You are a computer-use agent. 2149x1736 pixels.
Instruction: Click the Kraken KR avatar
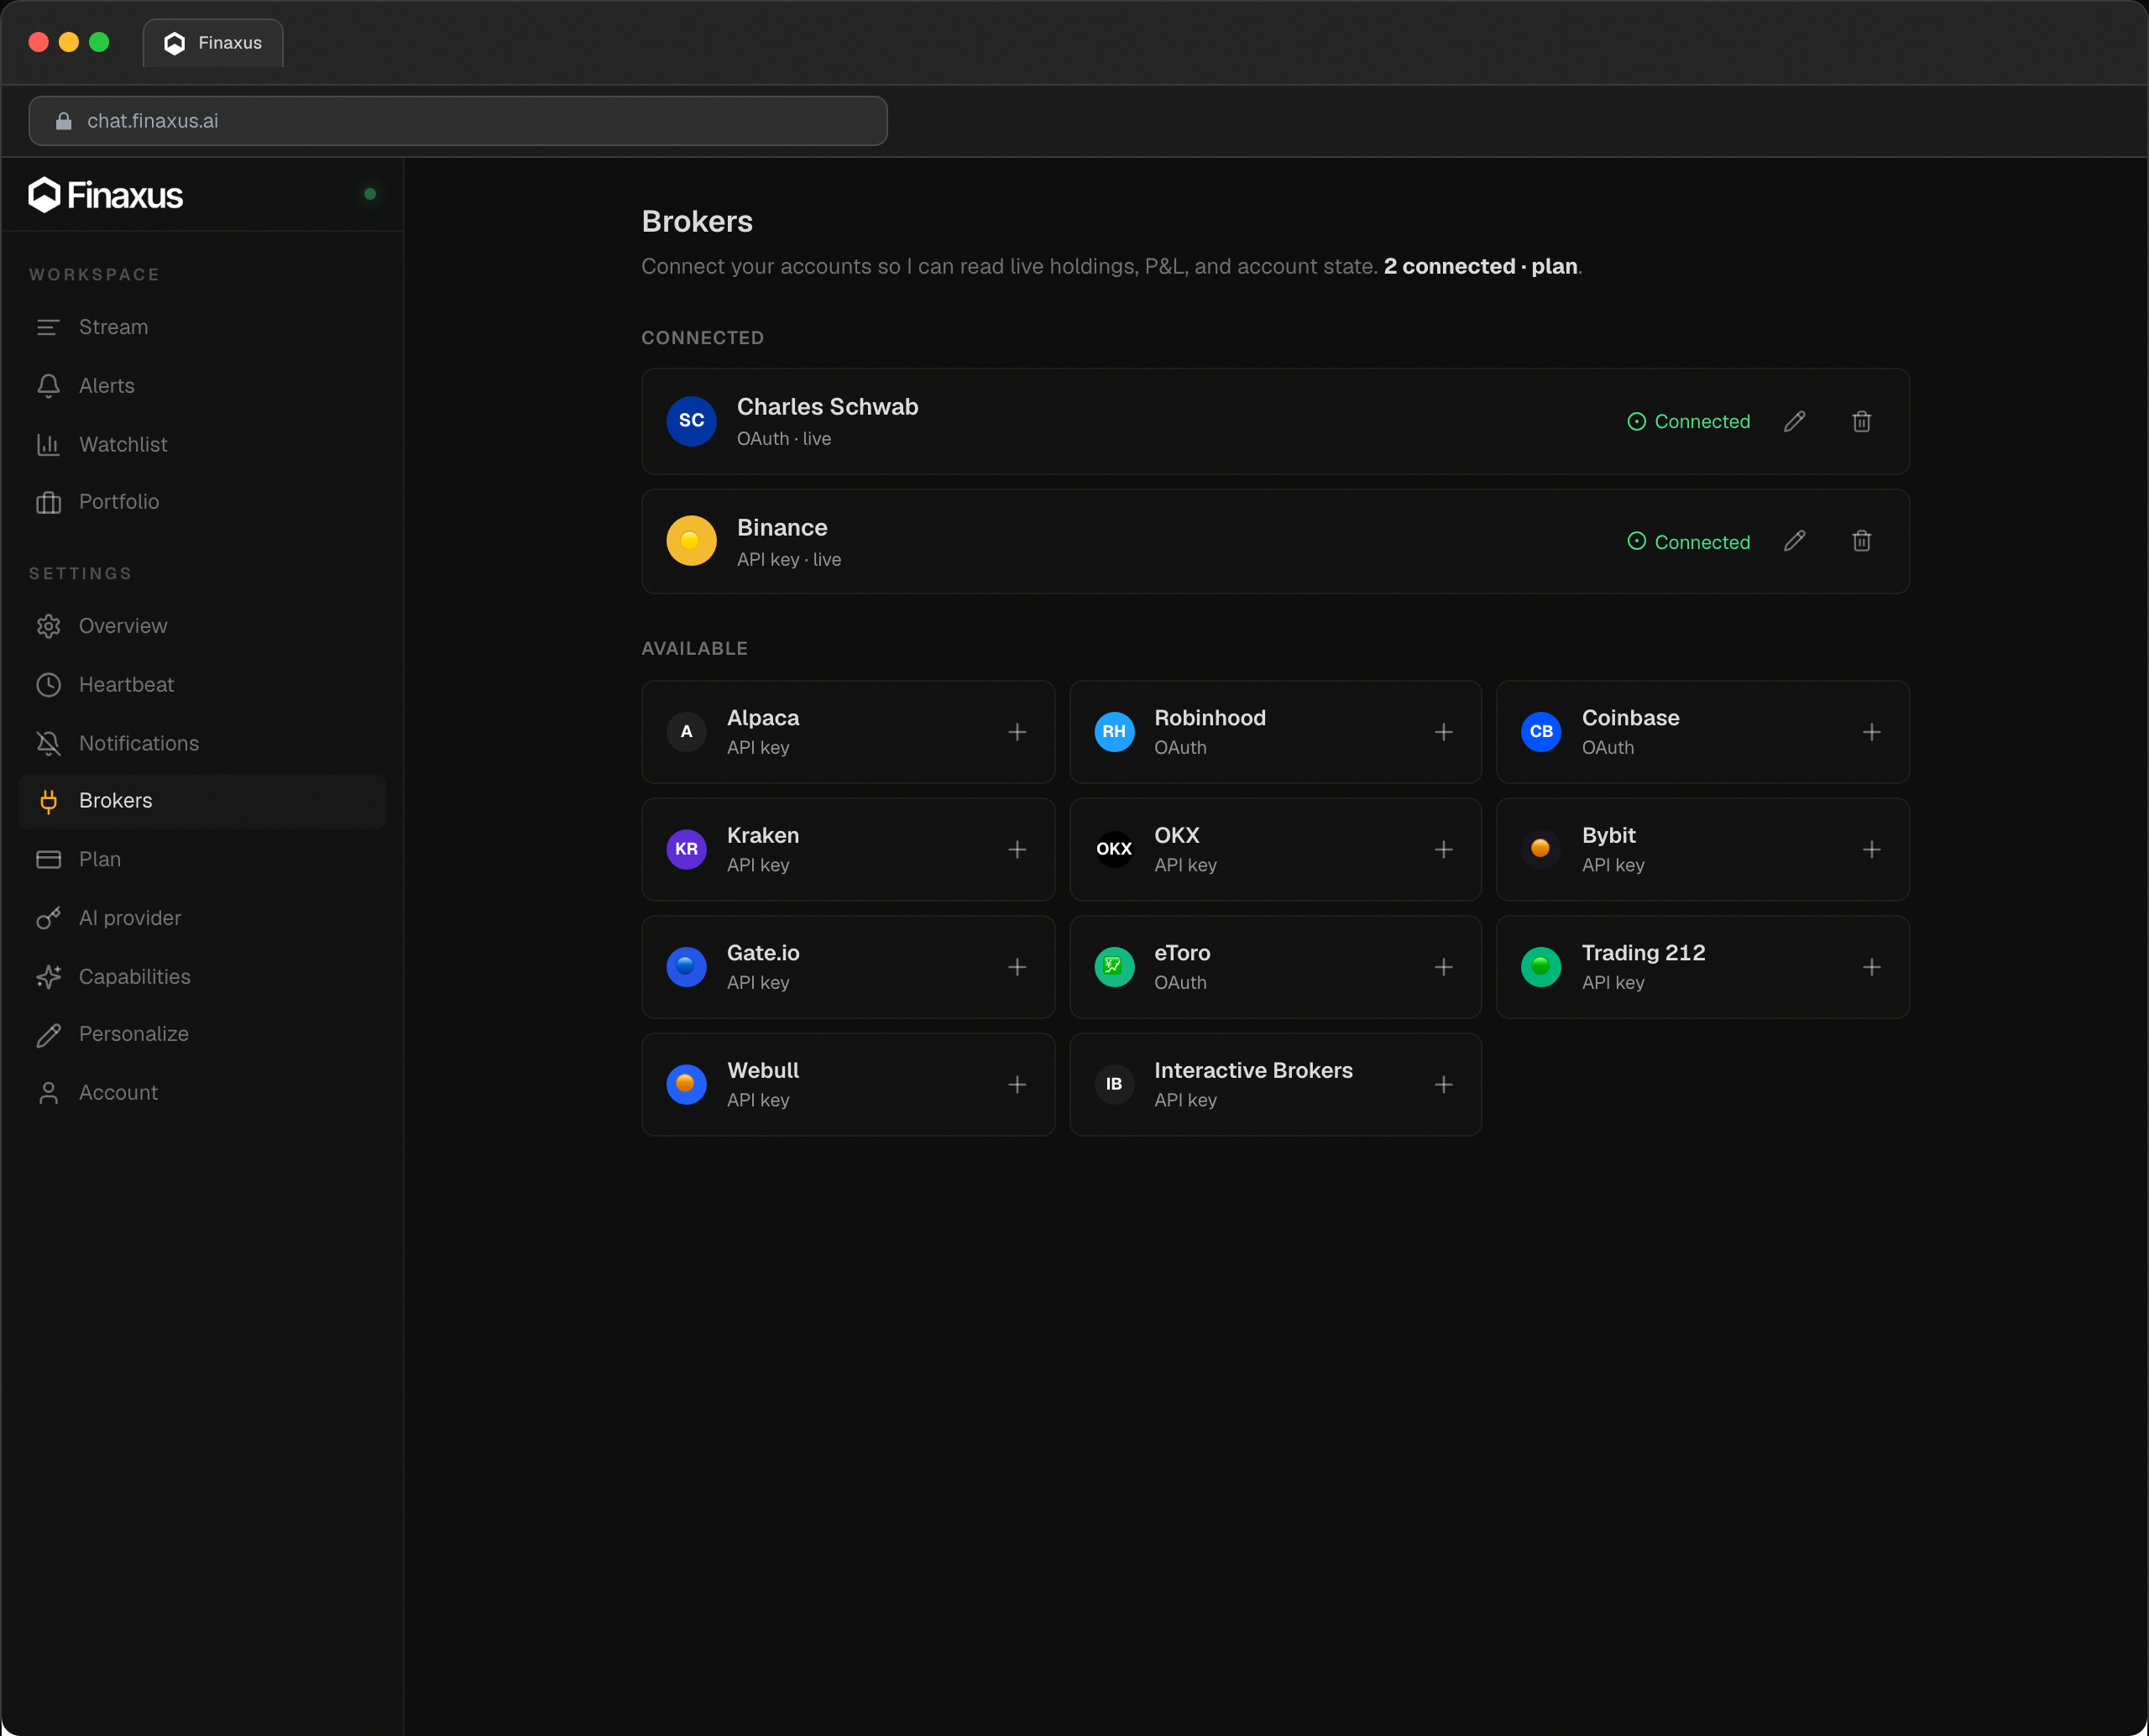click(686, 849)
